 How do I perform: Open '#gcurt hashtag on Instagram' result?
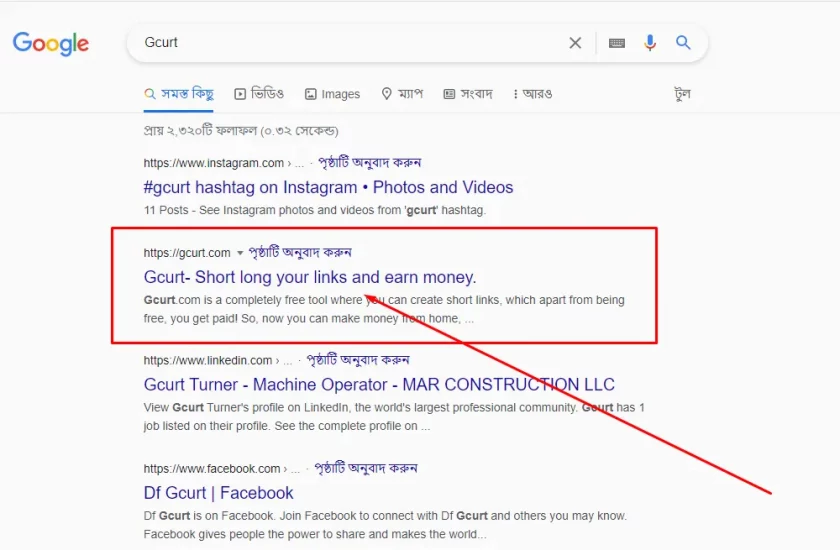[328, 187]
